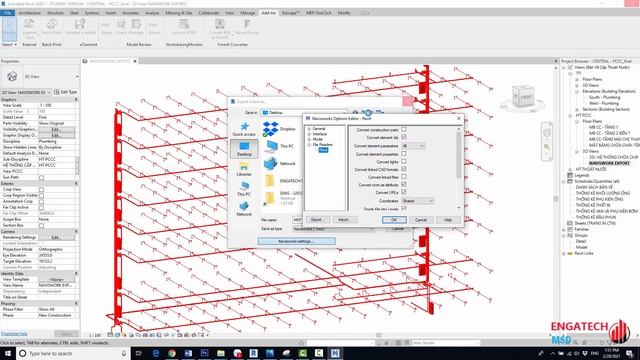Open the 3D View type selector dropdown
Screen dimensions: 640x360
[77, 76]
